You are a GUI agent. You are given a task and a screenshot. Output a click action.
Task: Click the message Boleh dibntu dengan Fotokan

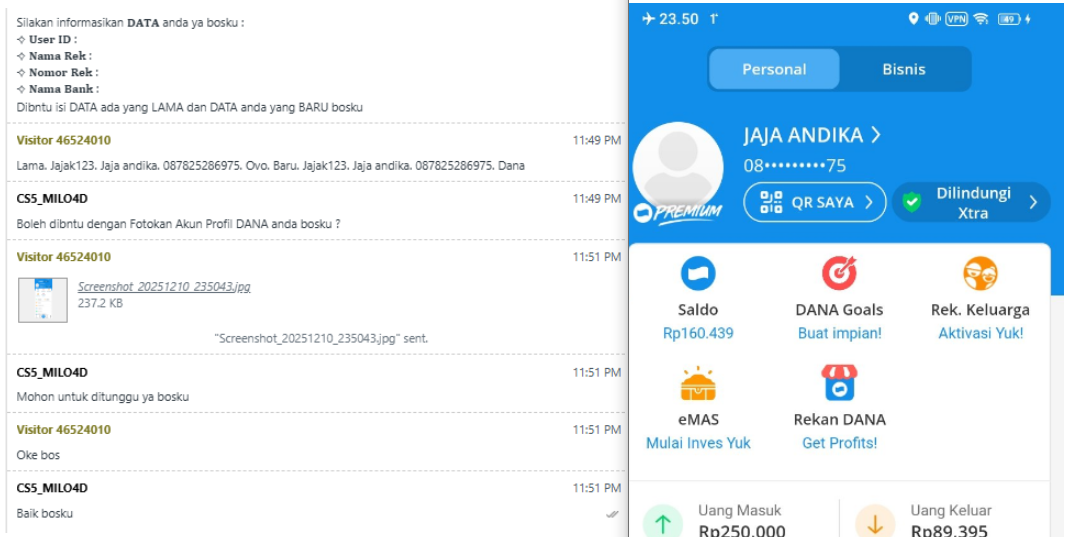click(x=178, y=224)
